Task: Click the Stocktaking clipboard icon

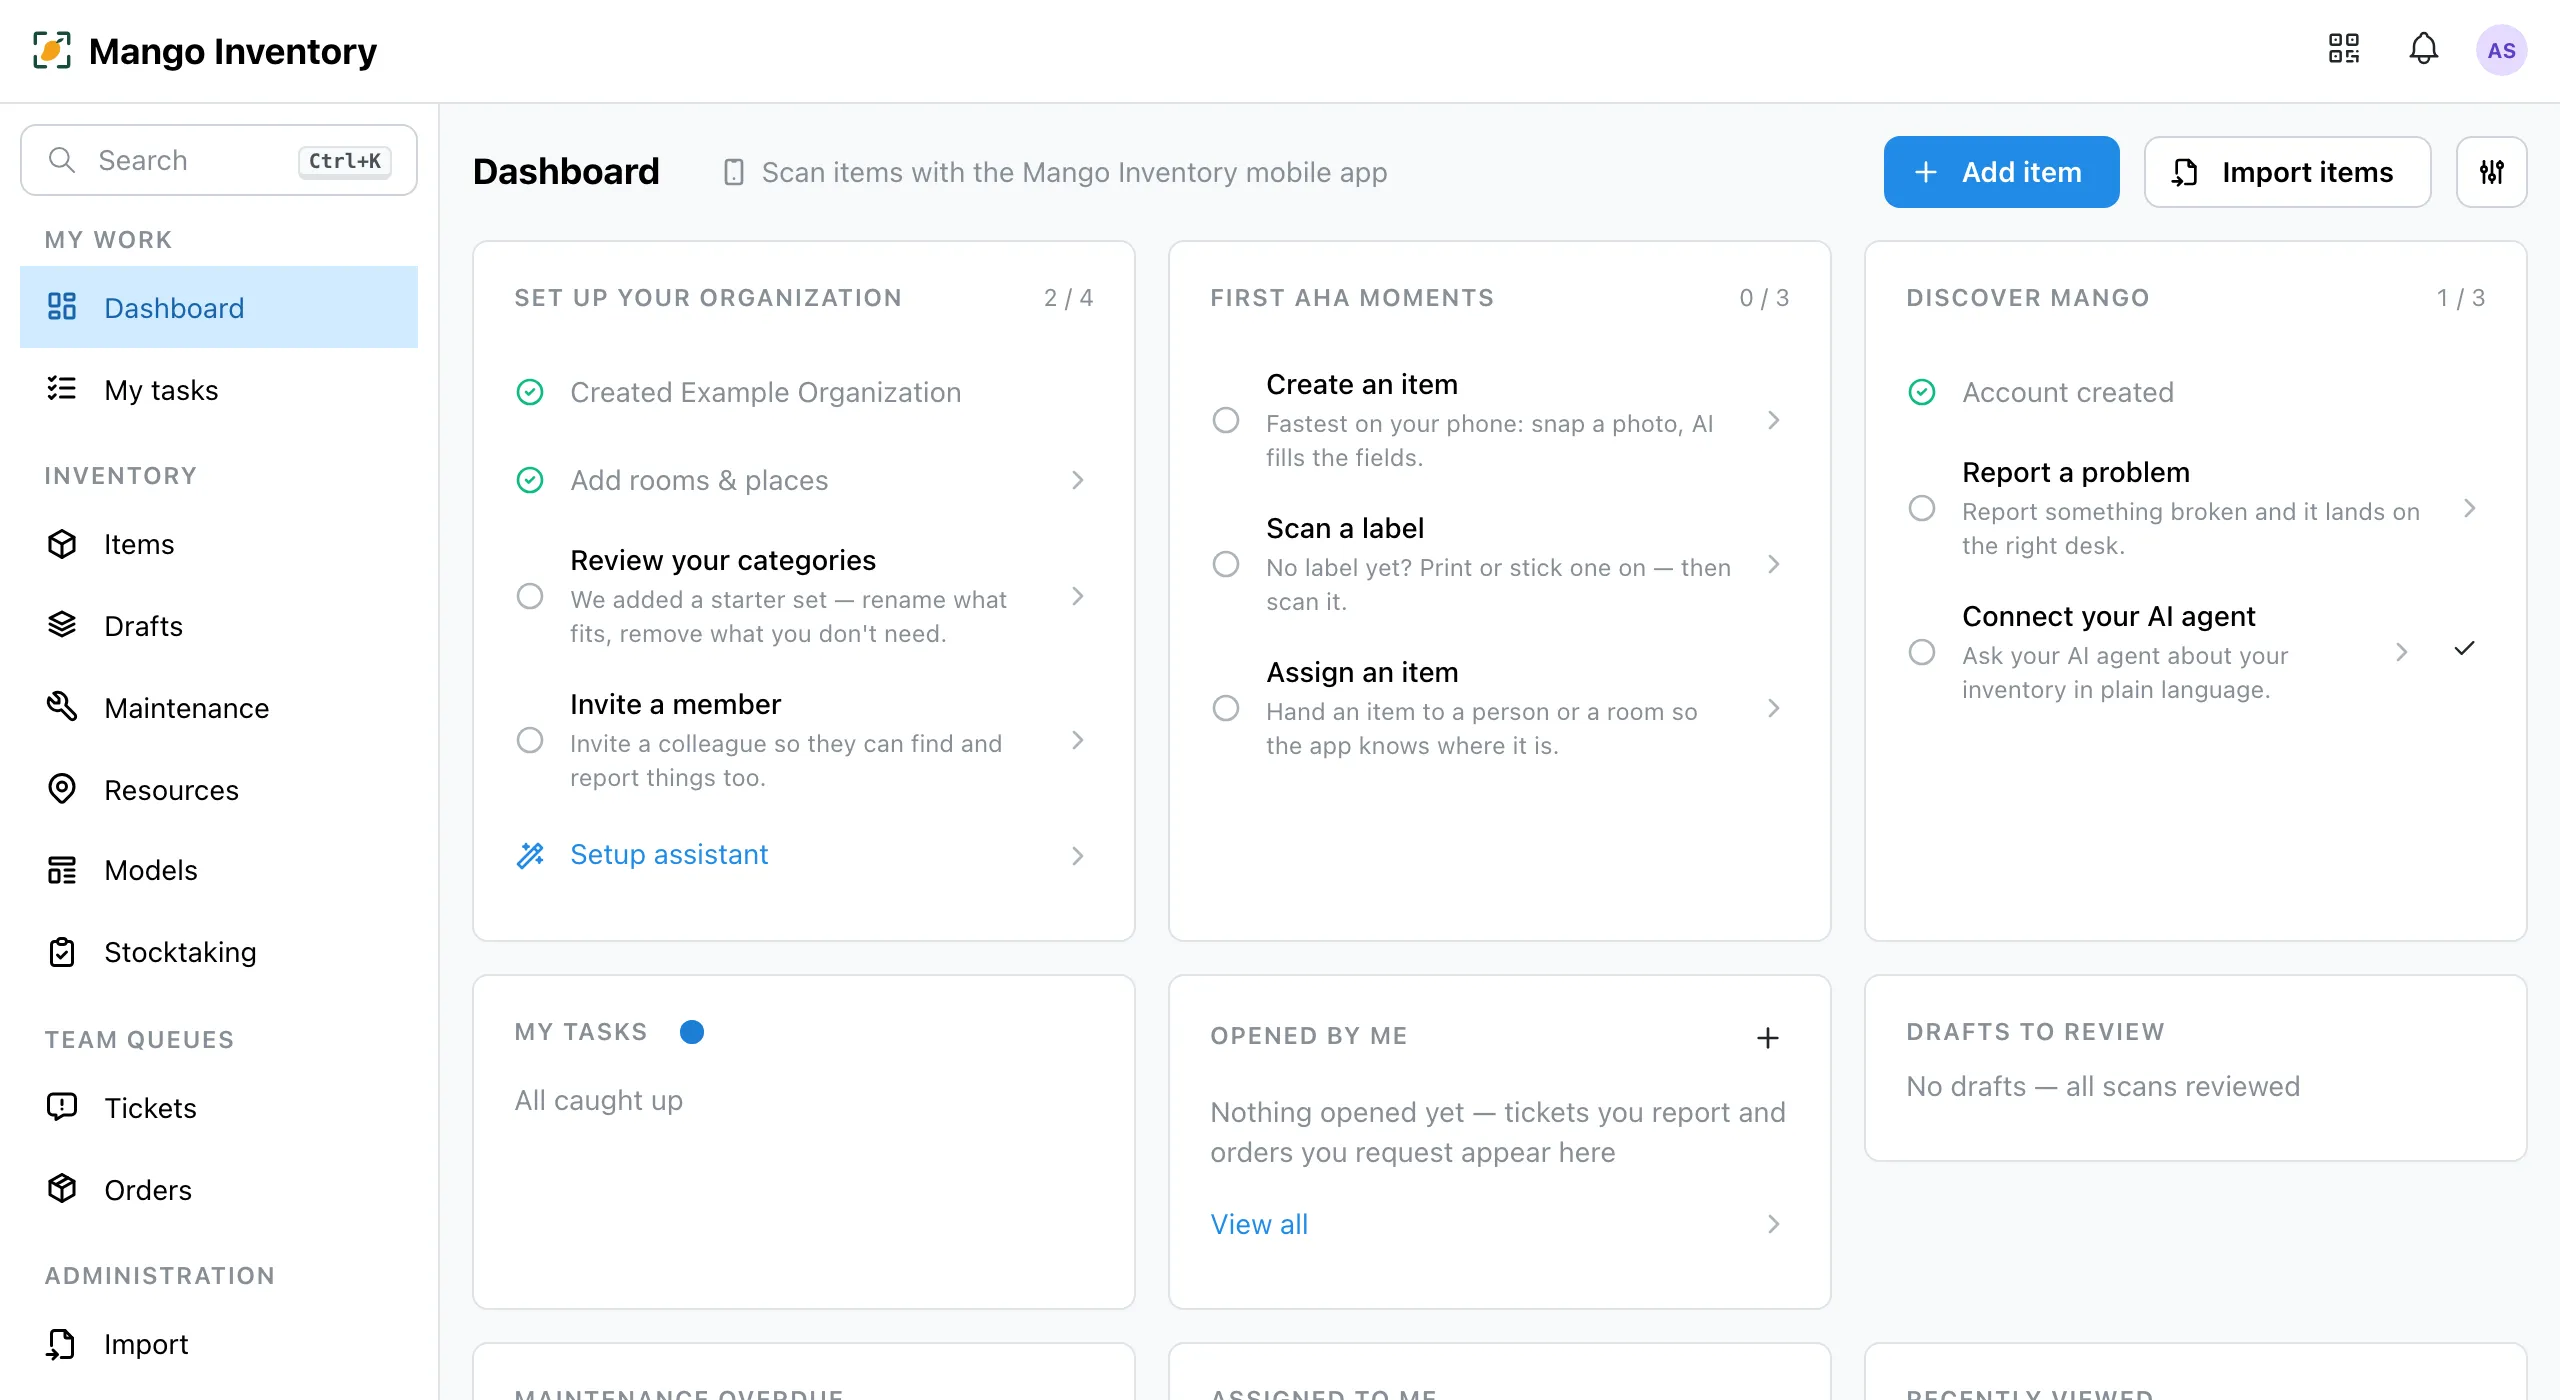Action: [62, 952]
